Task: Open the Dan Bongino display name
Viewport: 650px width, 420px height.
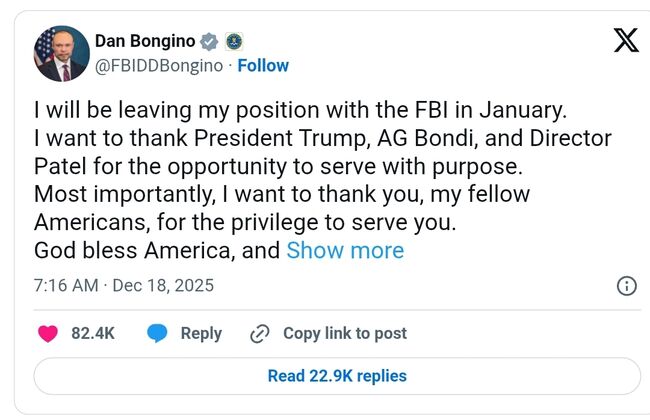Action: pyautogui.click(x=144, y=41)
